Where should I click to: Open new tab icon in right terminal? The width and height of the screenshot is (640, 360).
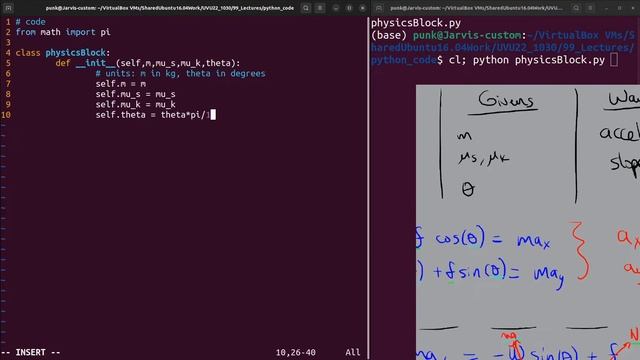coord(379,8)
